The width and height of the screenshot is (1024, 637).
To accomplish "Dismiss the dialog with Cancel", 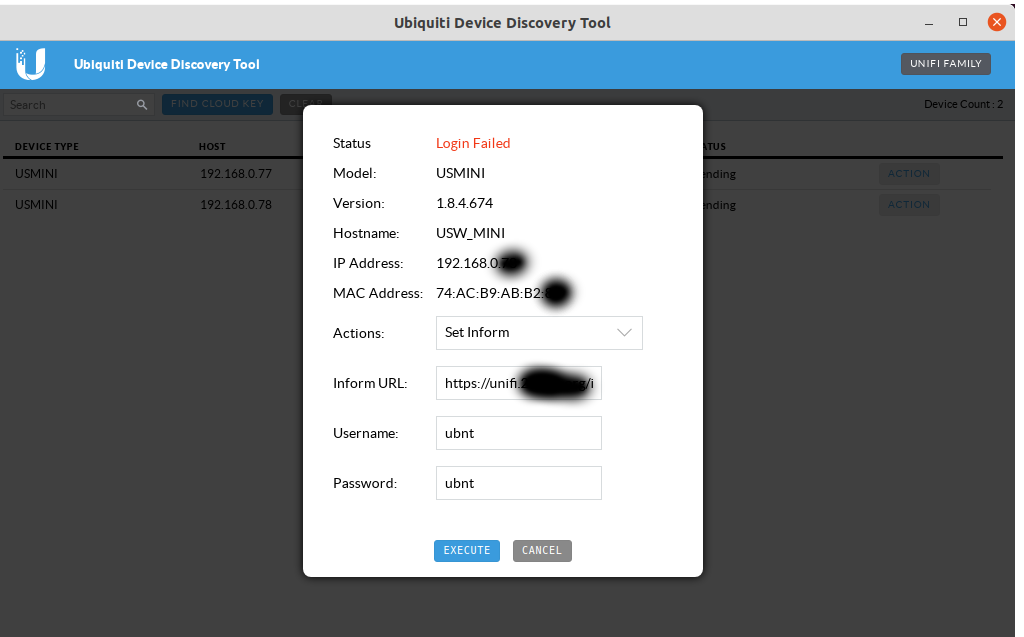I will click(x=542, y=550).
